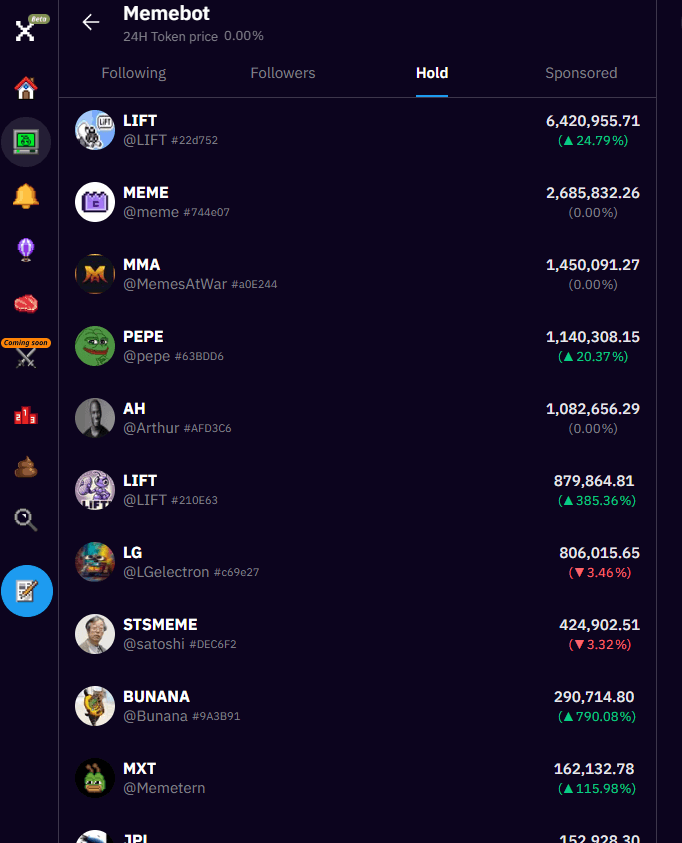
Task: Open notifications bell
Action: tap(26, 196)
